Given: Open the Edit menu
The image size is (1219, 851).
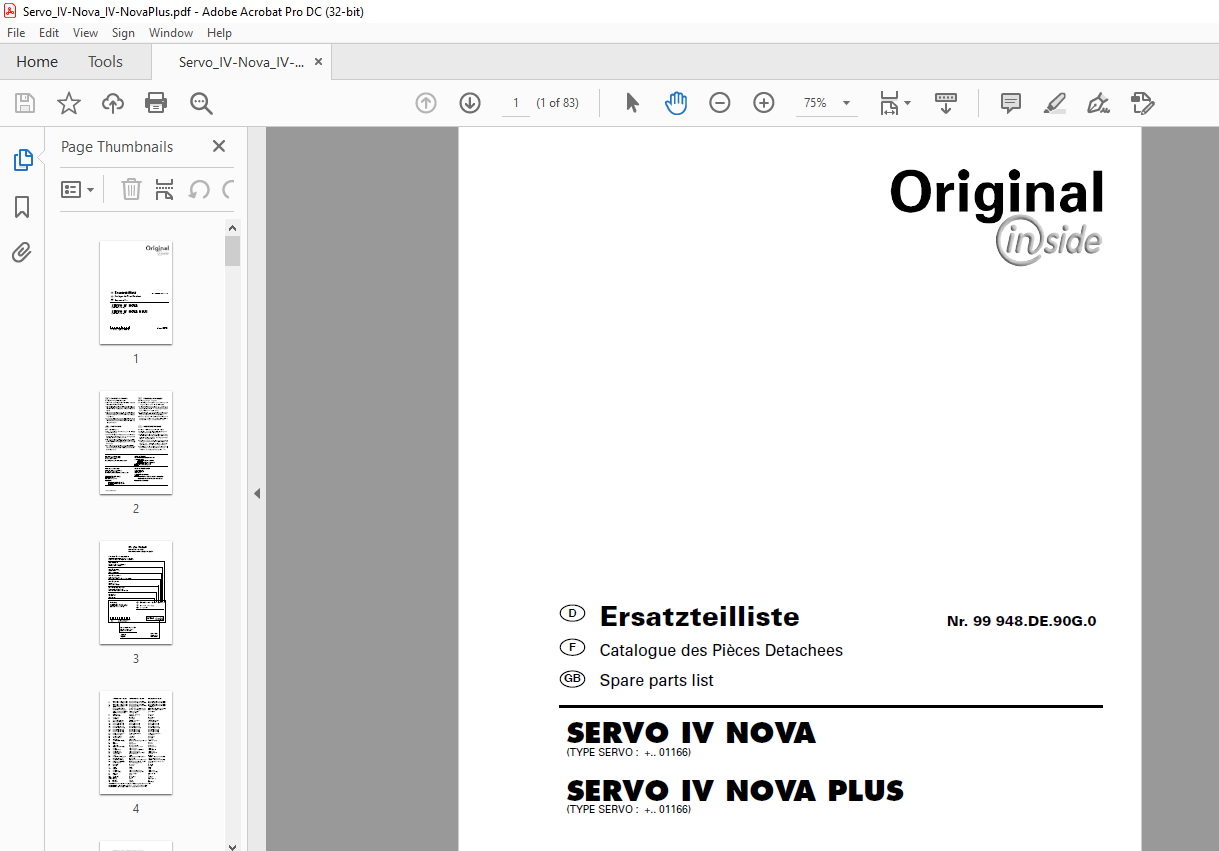Looking at the screenshot, I should click(49, 33).
